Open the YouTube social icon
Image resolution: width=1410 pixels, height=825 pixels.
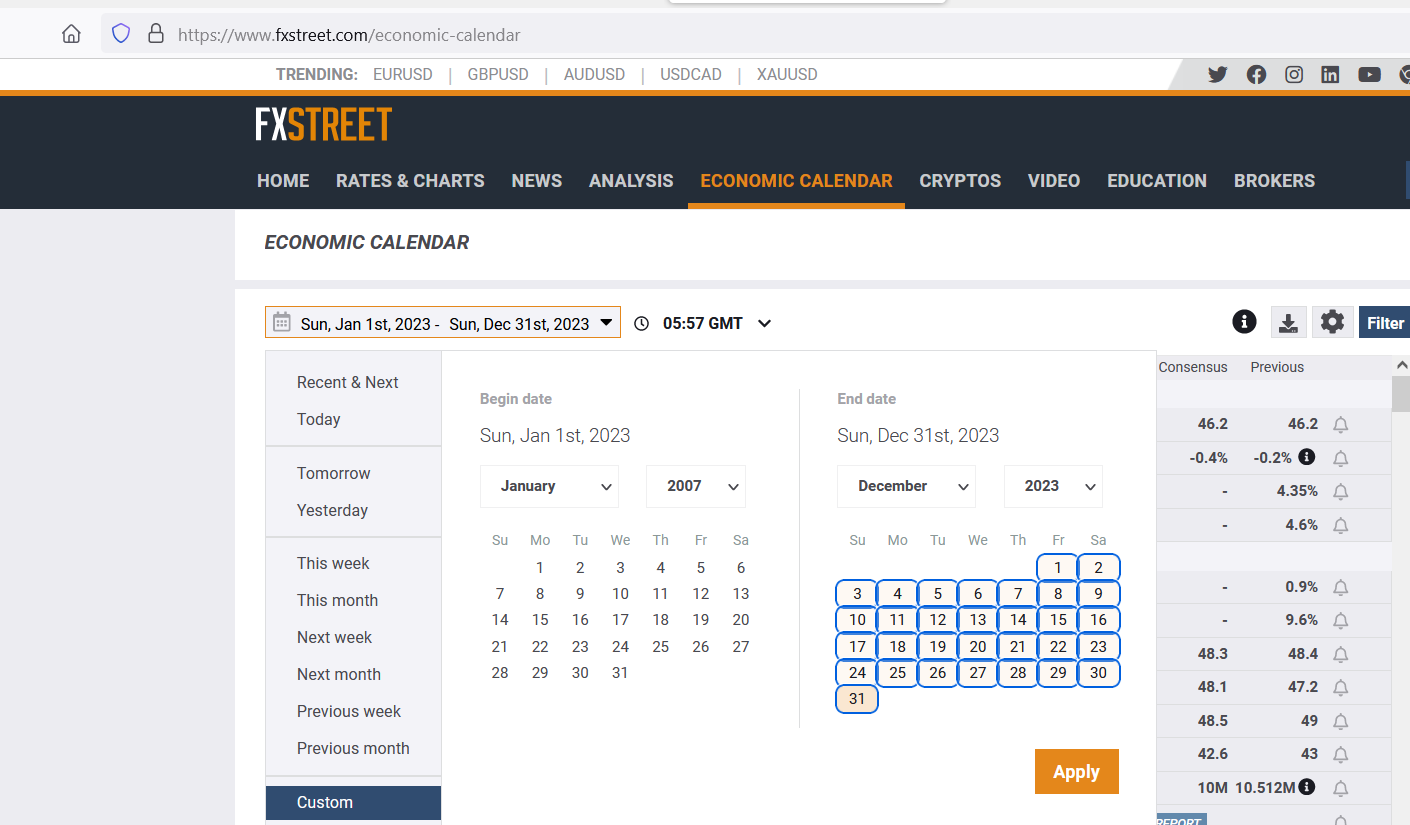(1369, 74)
